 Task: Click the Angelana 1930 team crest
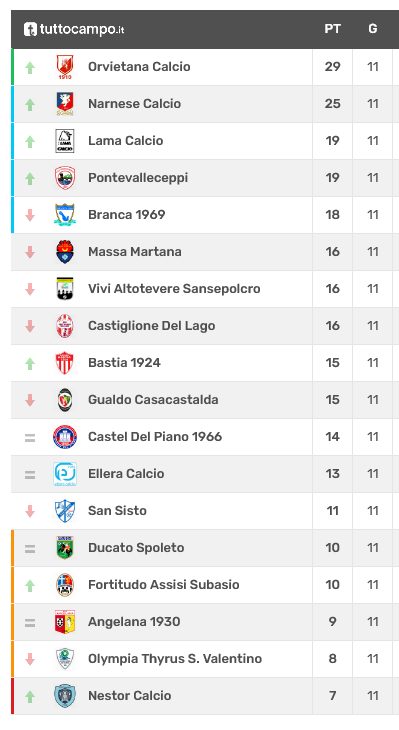point(65,622)
